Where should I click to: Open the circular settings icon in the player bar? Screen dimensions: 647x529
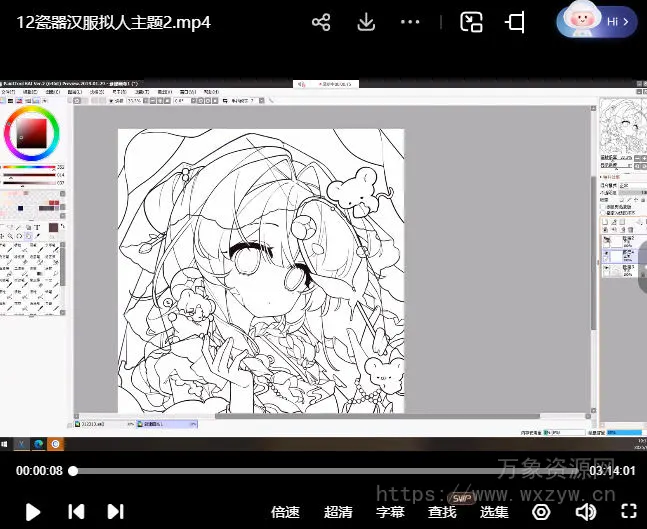pos(541,512)
